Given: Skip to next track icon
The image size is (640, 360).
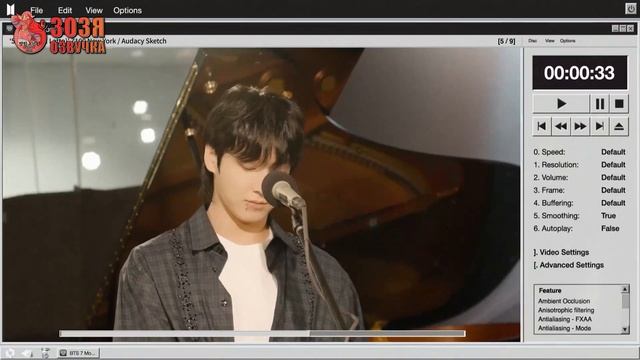Looking at the screenshot, I should (x=599, y=126).
